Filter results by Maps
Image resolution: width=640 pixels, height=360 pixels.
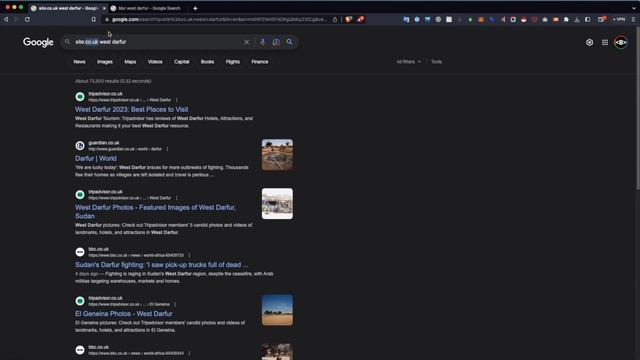point(130,62)
